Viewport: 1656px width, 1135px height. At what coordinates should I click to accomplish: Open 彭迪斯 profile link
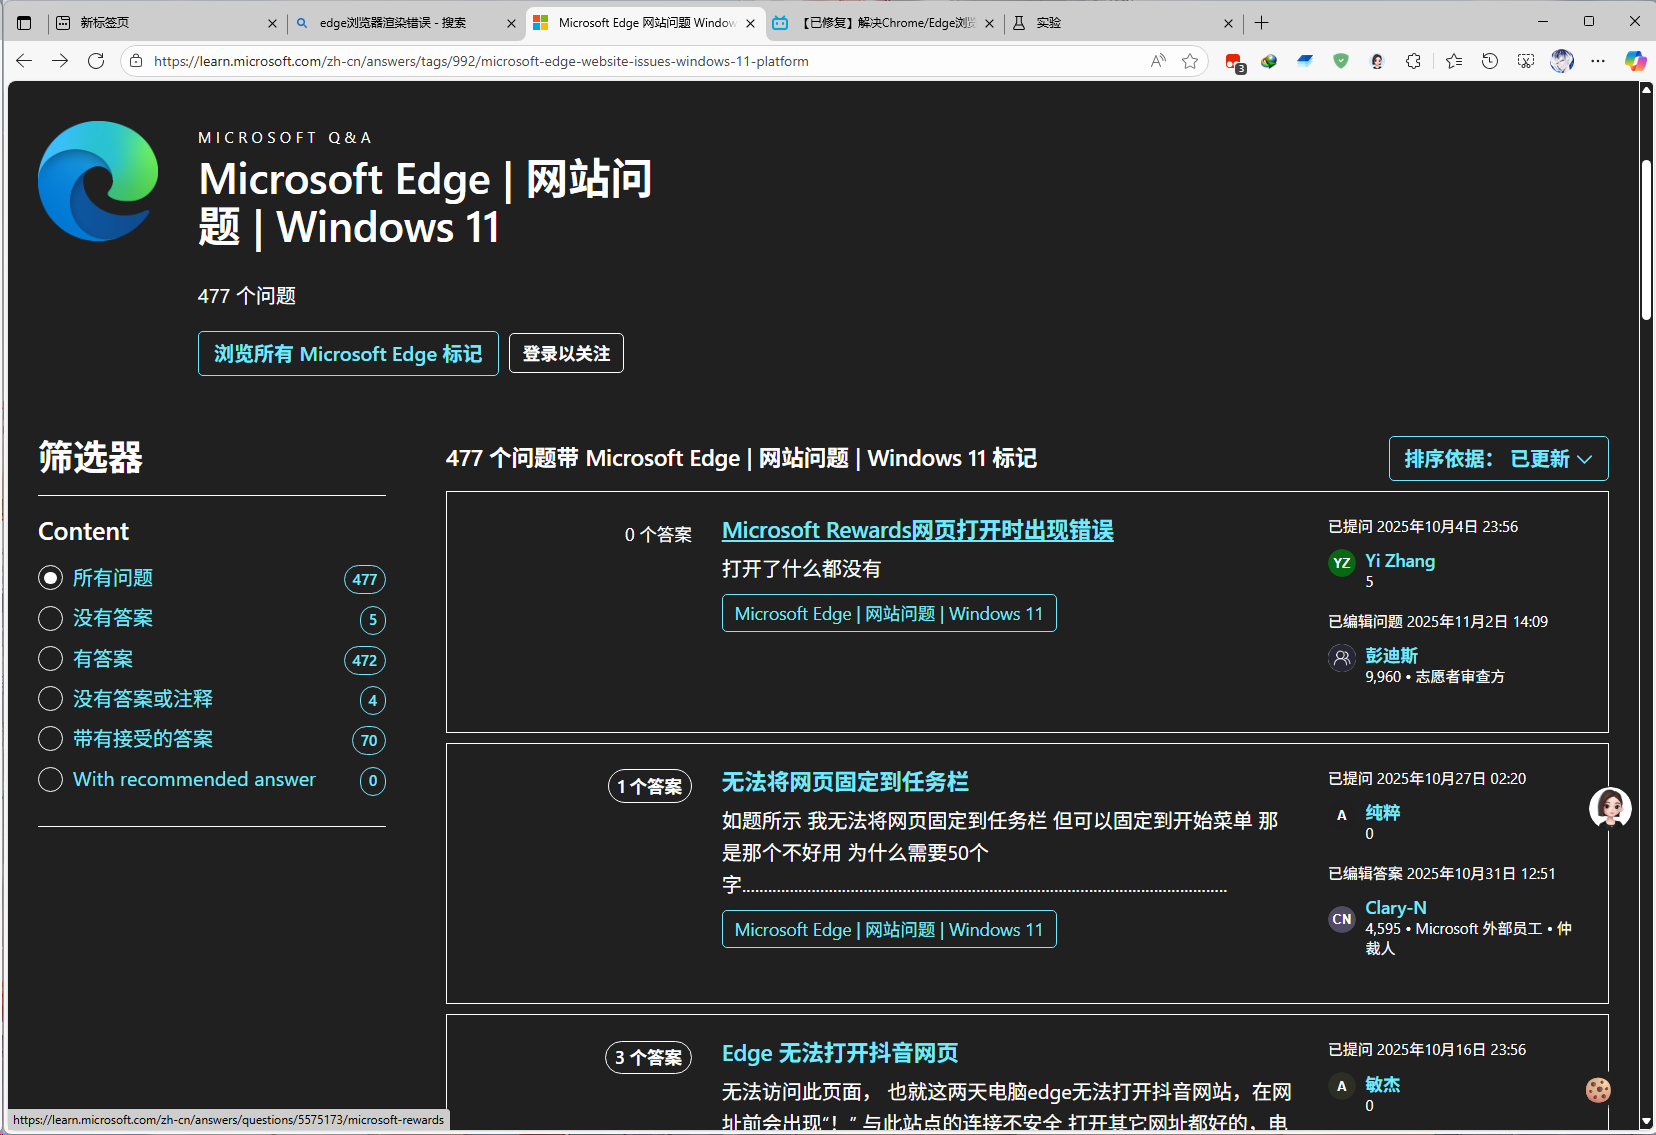pyautogui.click(x=1391, y=655)
